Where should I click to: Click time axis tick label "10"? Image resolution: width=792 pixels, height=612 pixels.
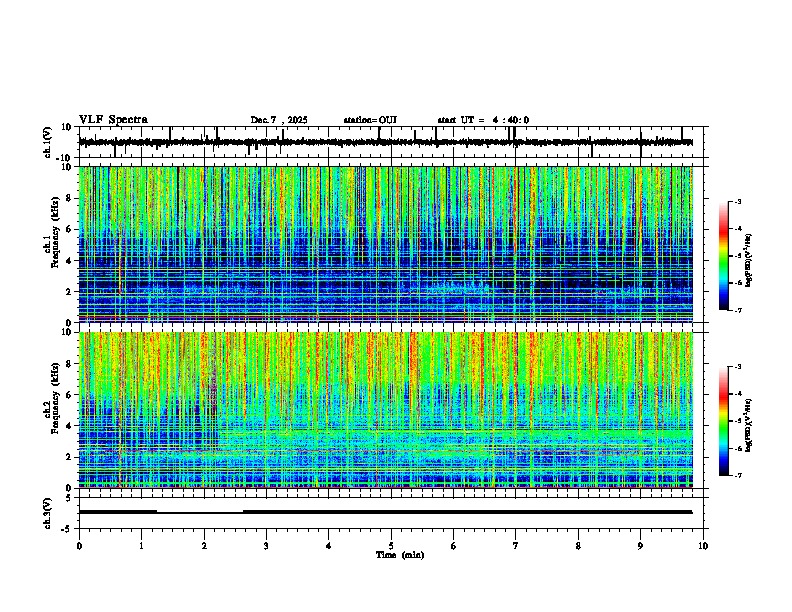pyautogui.click(x=703, y=546)
